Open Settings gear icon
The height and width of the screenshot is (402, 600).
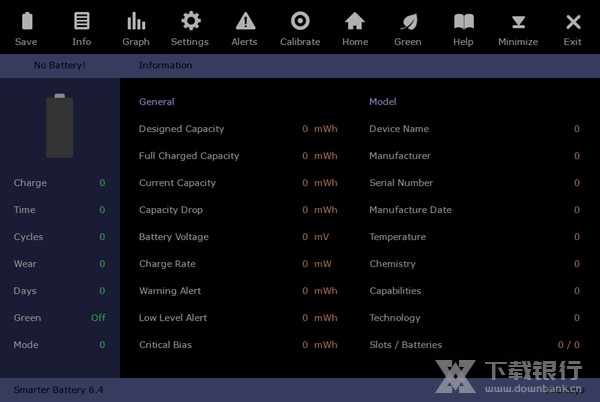[x=190, y=22]
